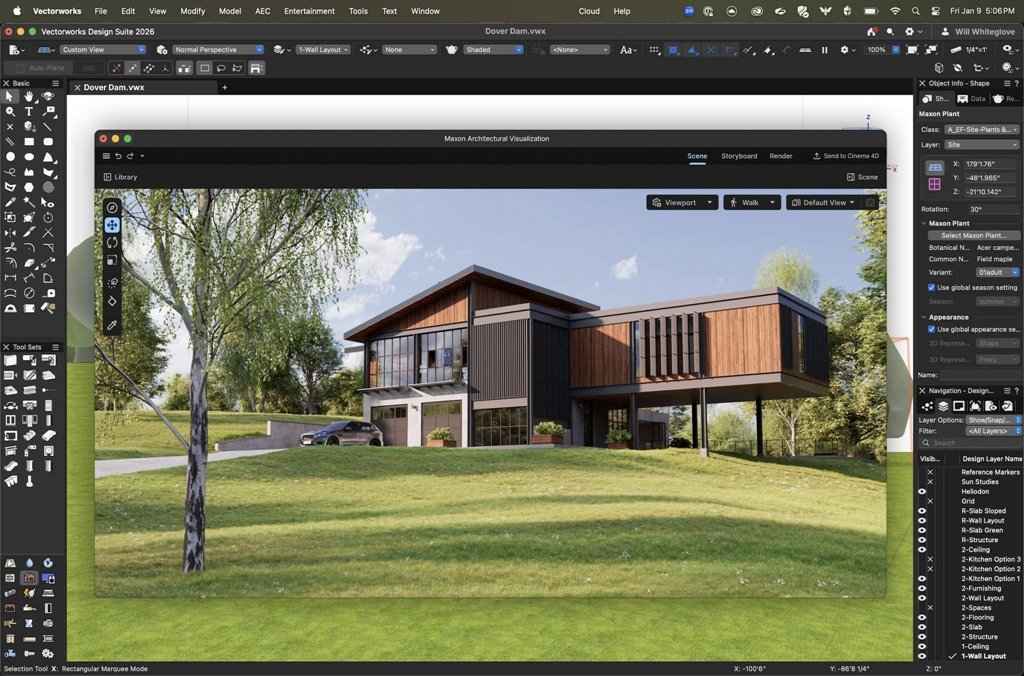Screen dimensions: 1024x676
Task: Click the Rotation value field
Action: [x=993, y=209]
